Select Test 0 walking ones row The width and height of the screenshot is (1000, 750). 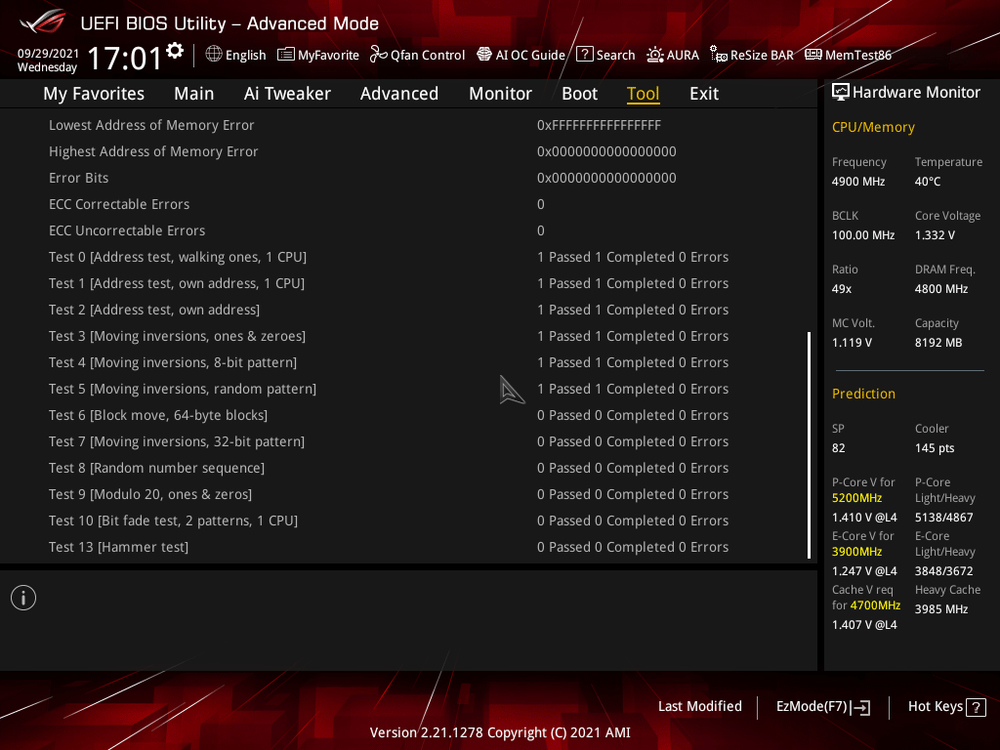click(406, 257)
